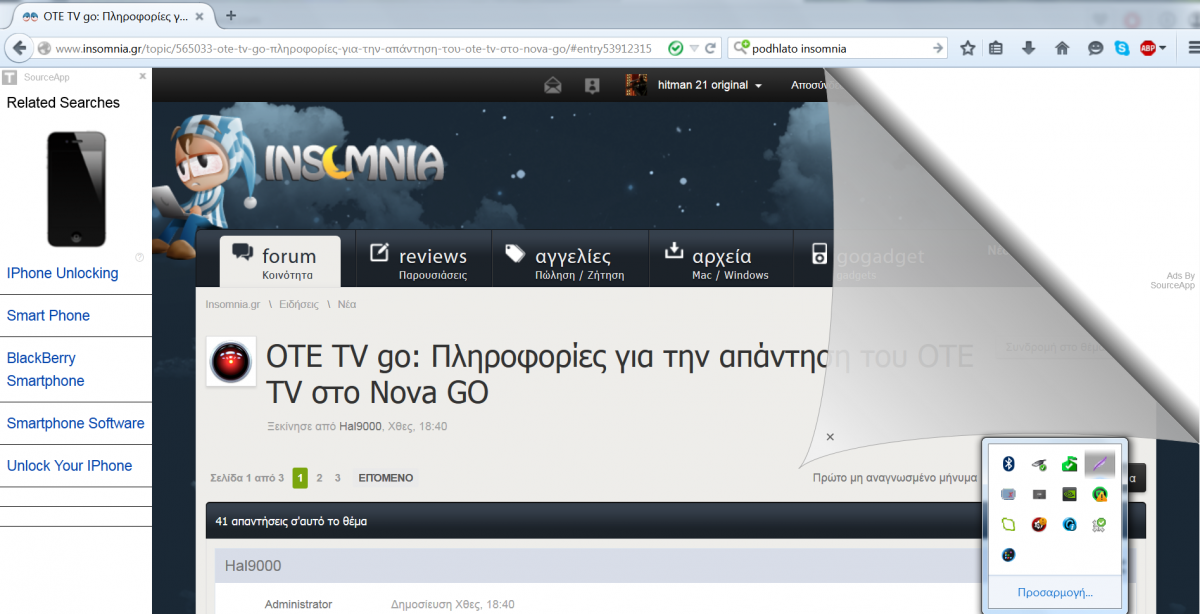
Task: Click the NVIDIA tray icon
Action: 1069,494
